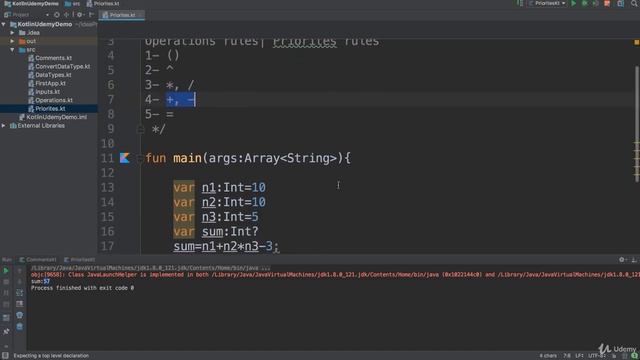640x360 pixels.
Task: Click src breadcrumb in navigation bar
Action: (72, 4)
